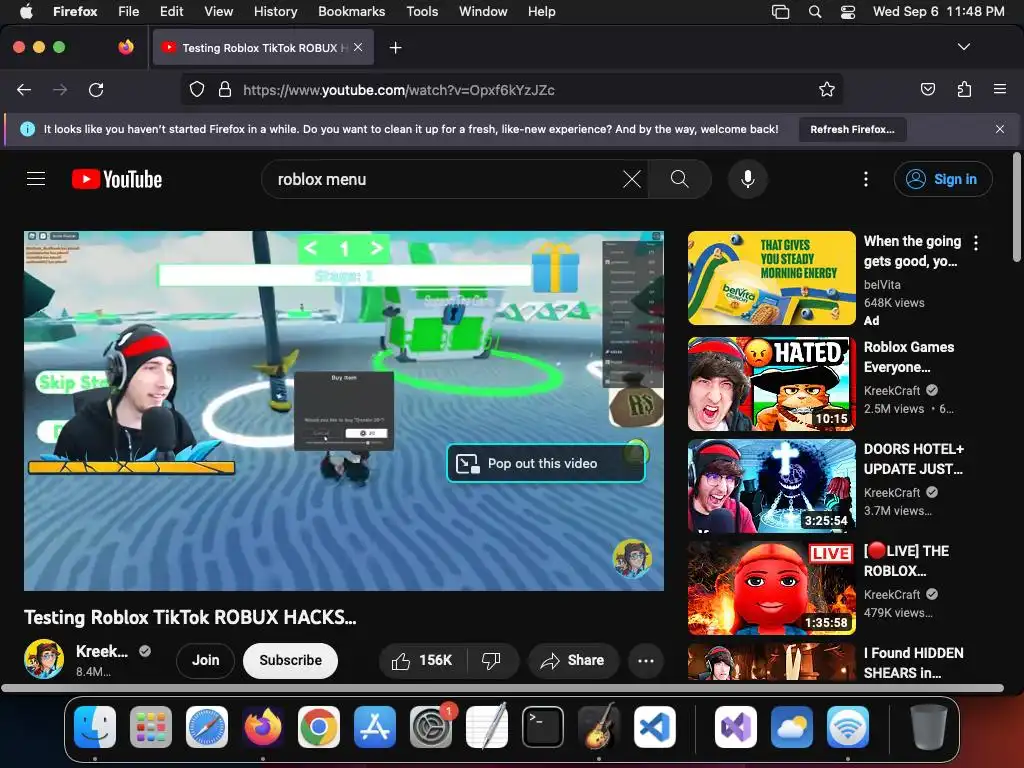1024x768 pixels.
Task: Open the channel watermark in video corner
Action: click(632, 558)
